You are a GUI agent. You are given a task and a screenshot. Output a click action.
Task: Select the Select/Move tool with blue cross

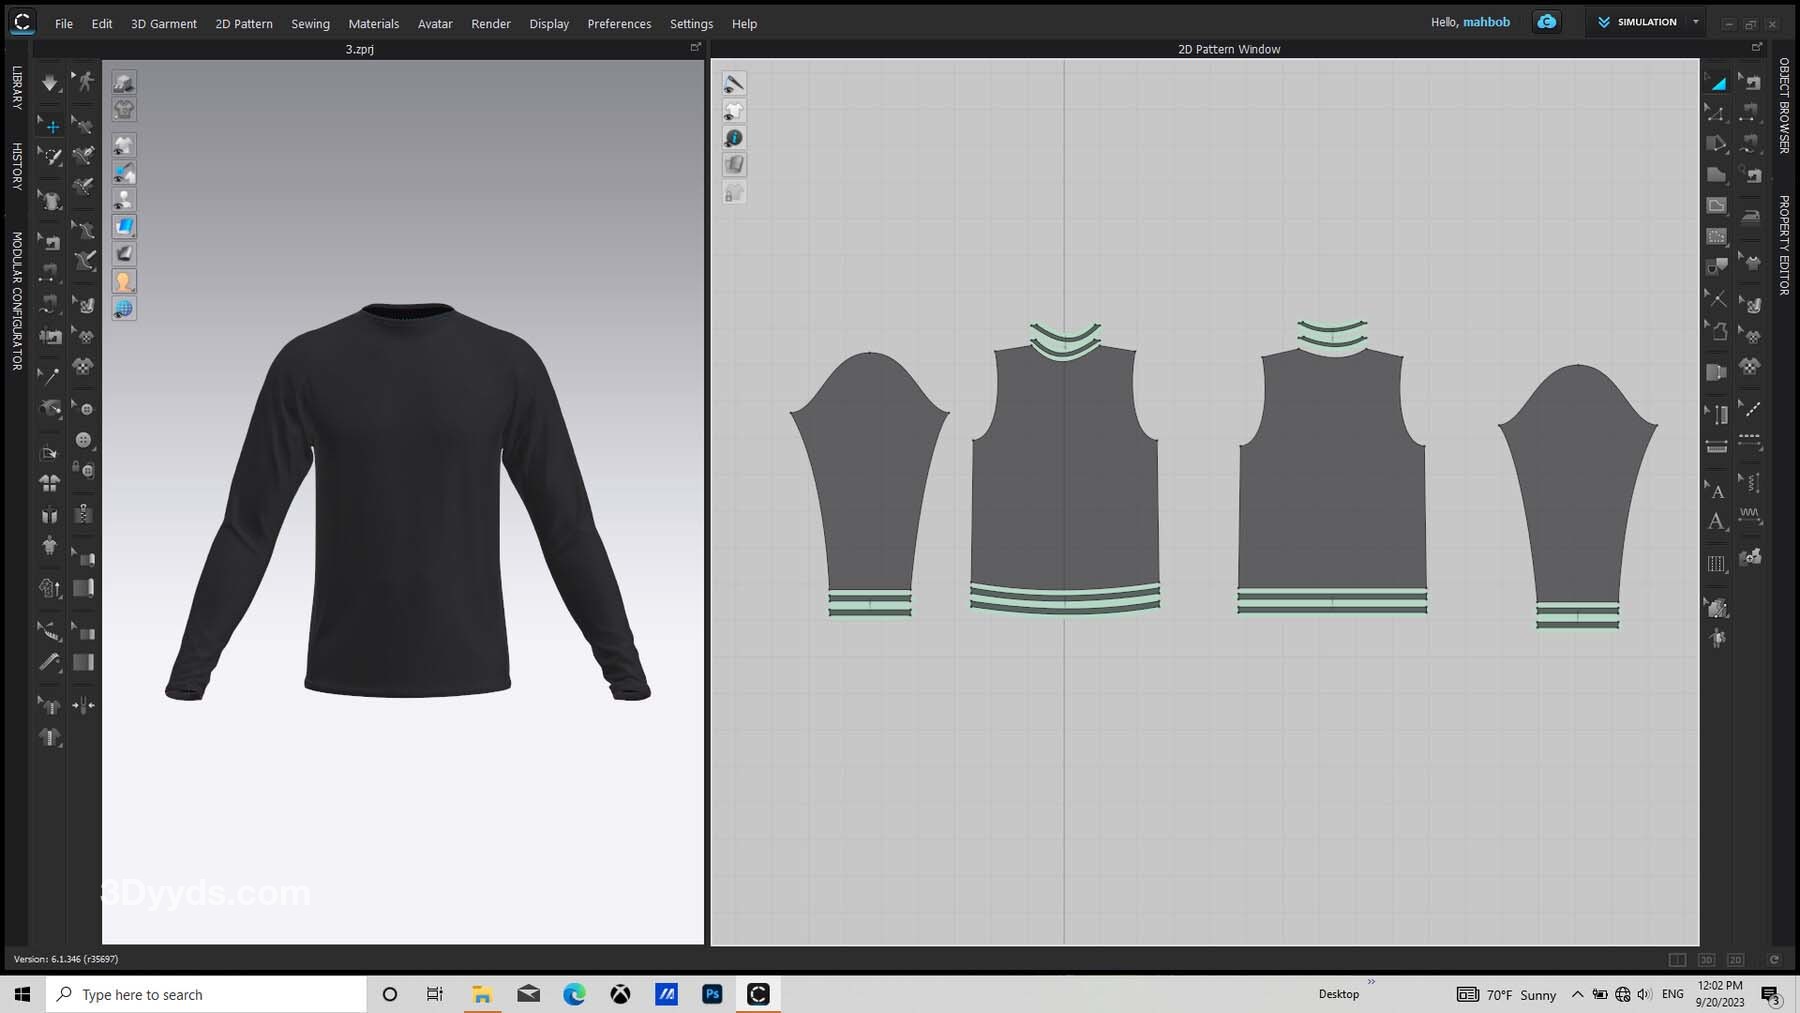click(50, 126)
